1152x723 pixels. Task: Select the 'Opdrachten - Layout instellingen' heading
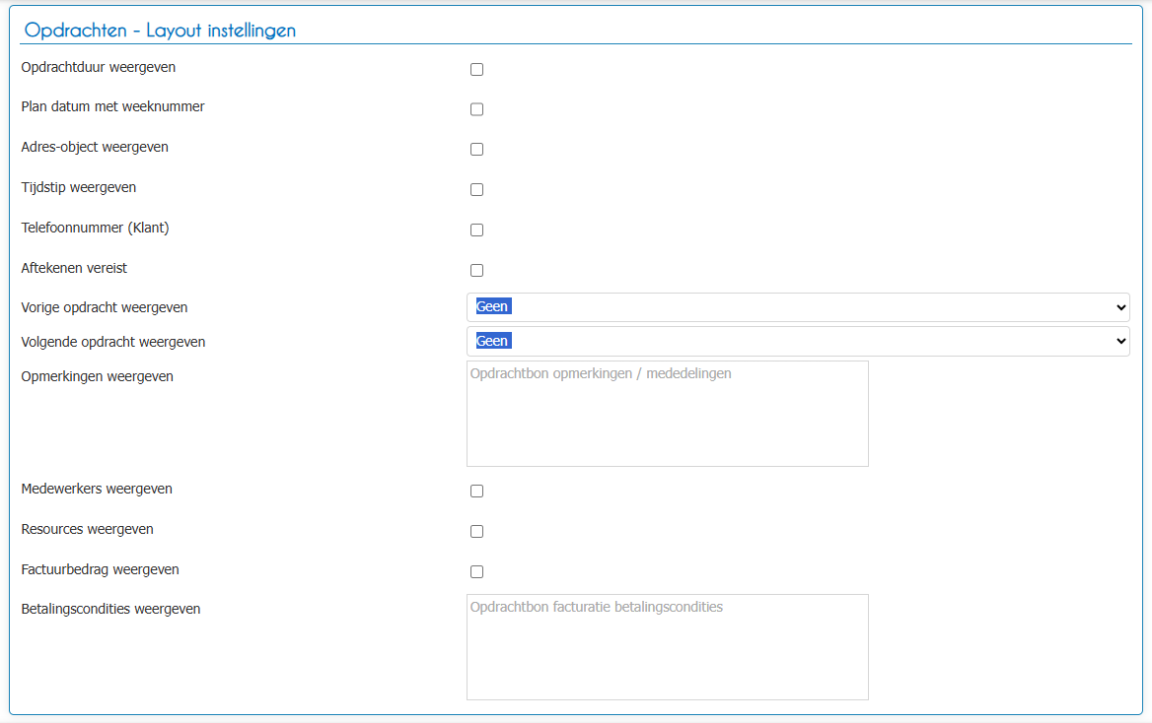point(160,30)
